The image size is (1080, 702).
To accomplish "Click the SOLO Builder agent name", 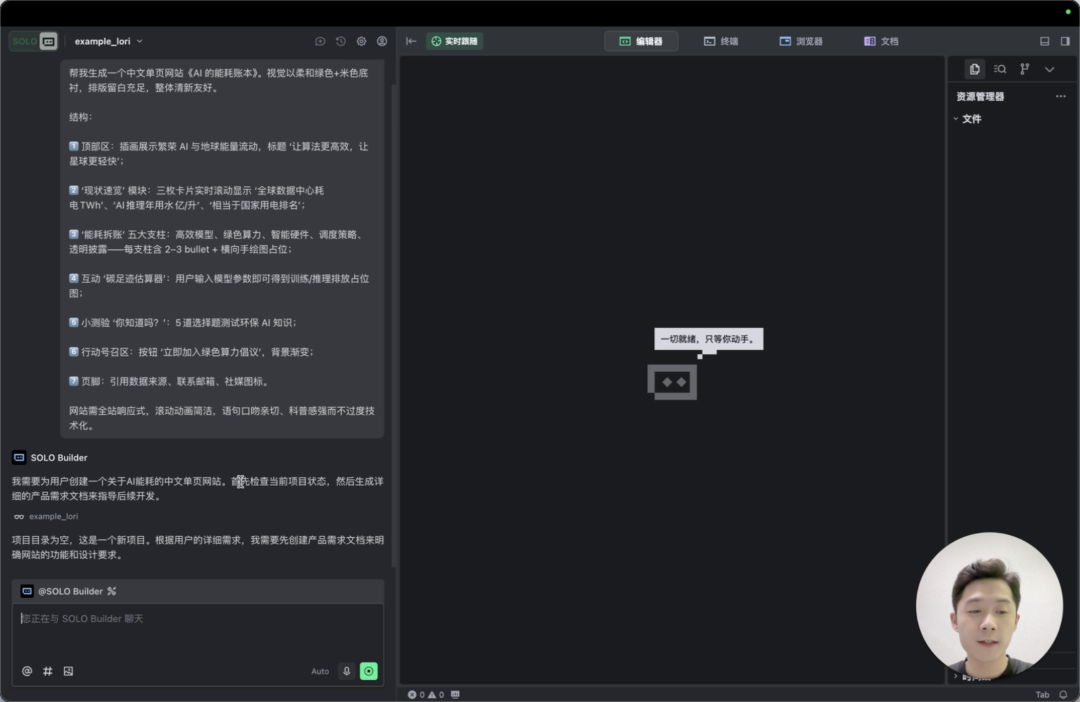I will pyautogui.click(x=59, y=457).
